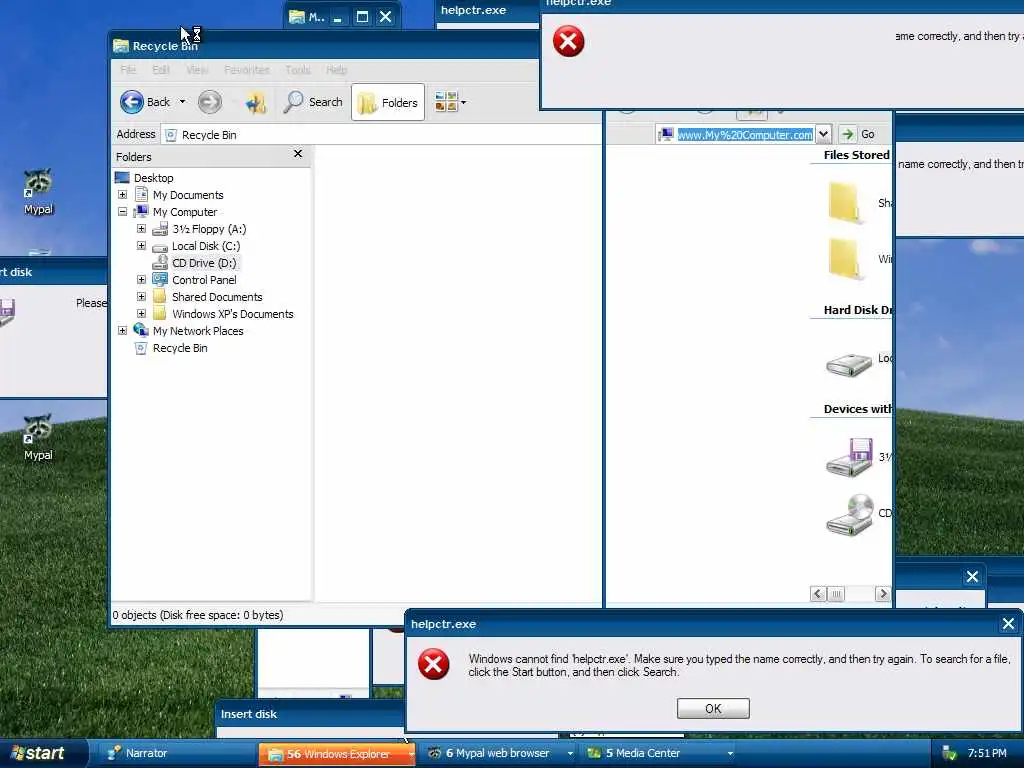Close the Folders pane with its X
1024x768 pixels.
[298, 153]
